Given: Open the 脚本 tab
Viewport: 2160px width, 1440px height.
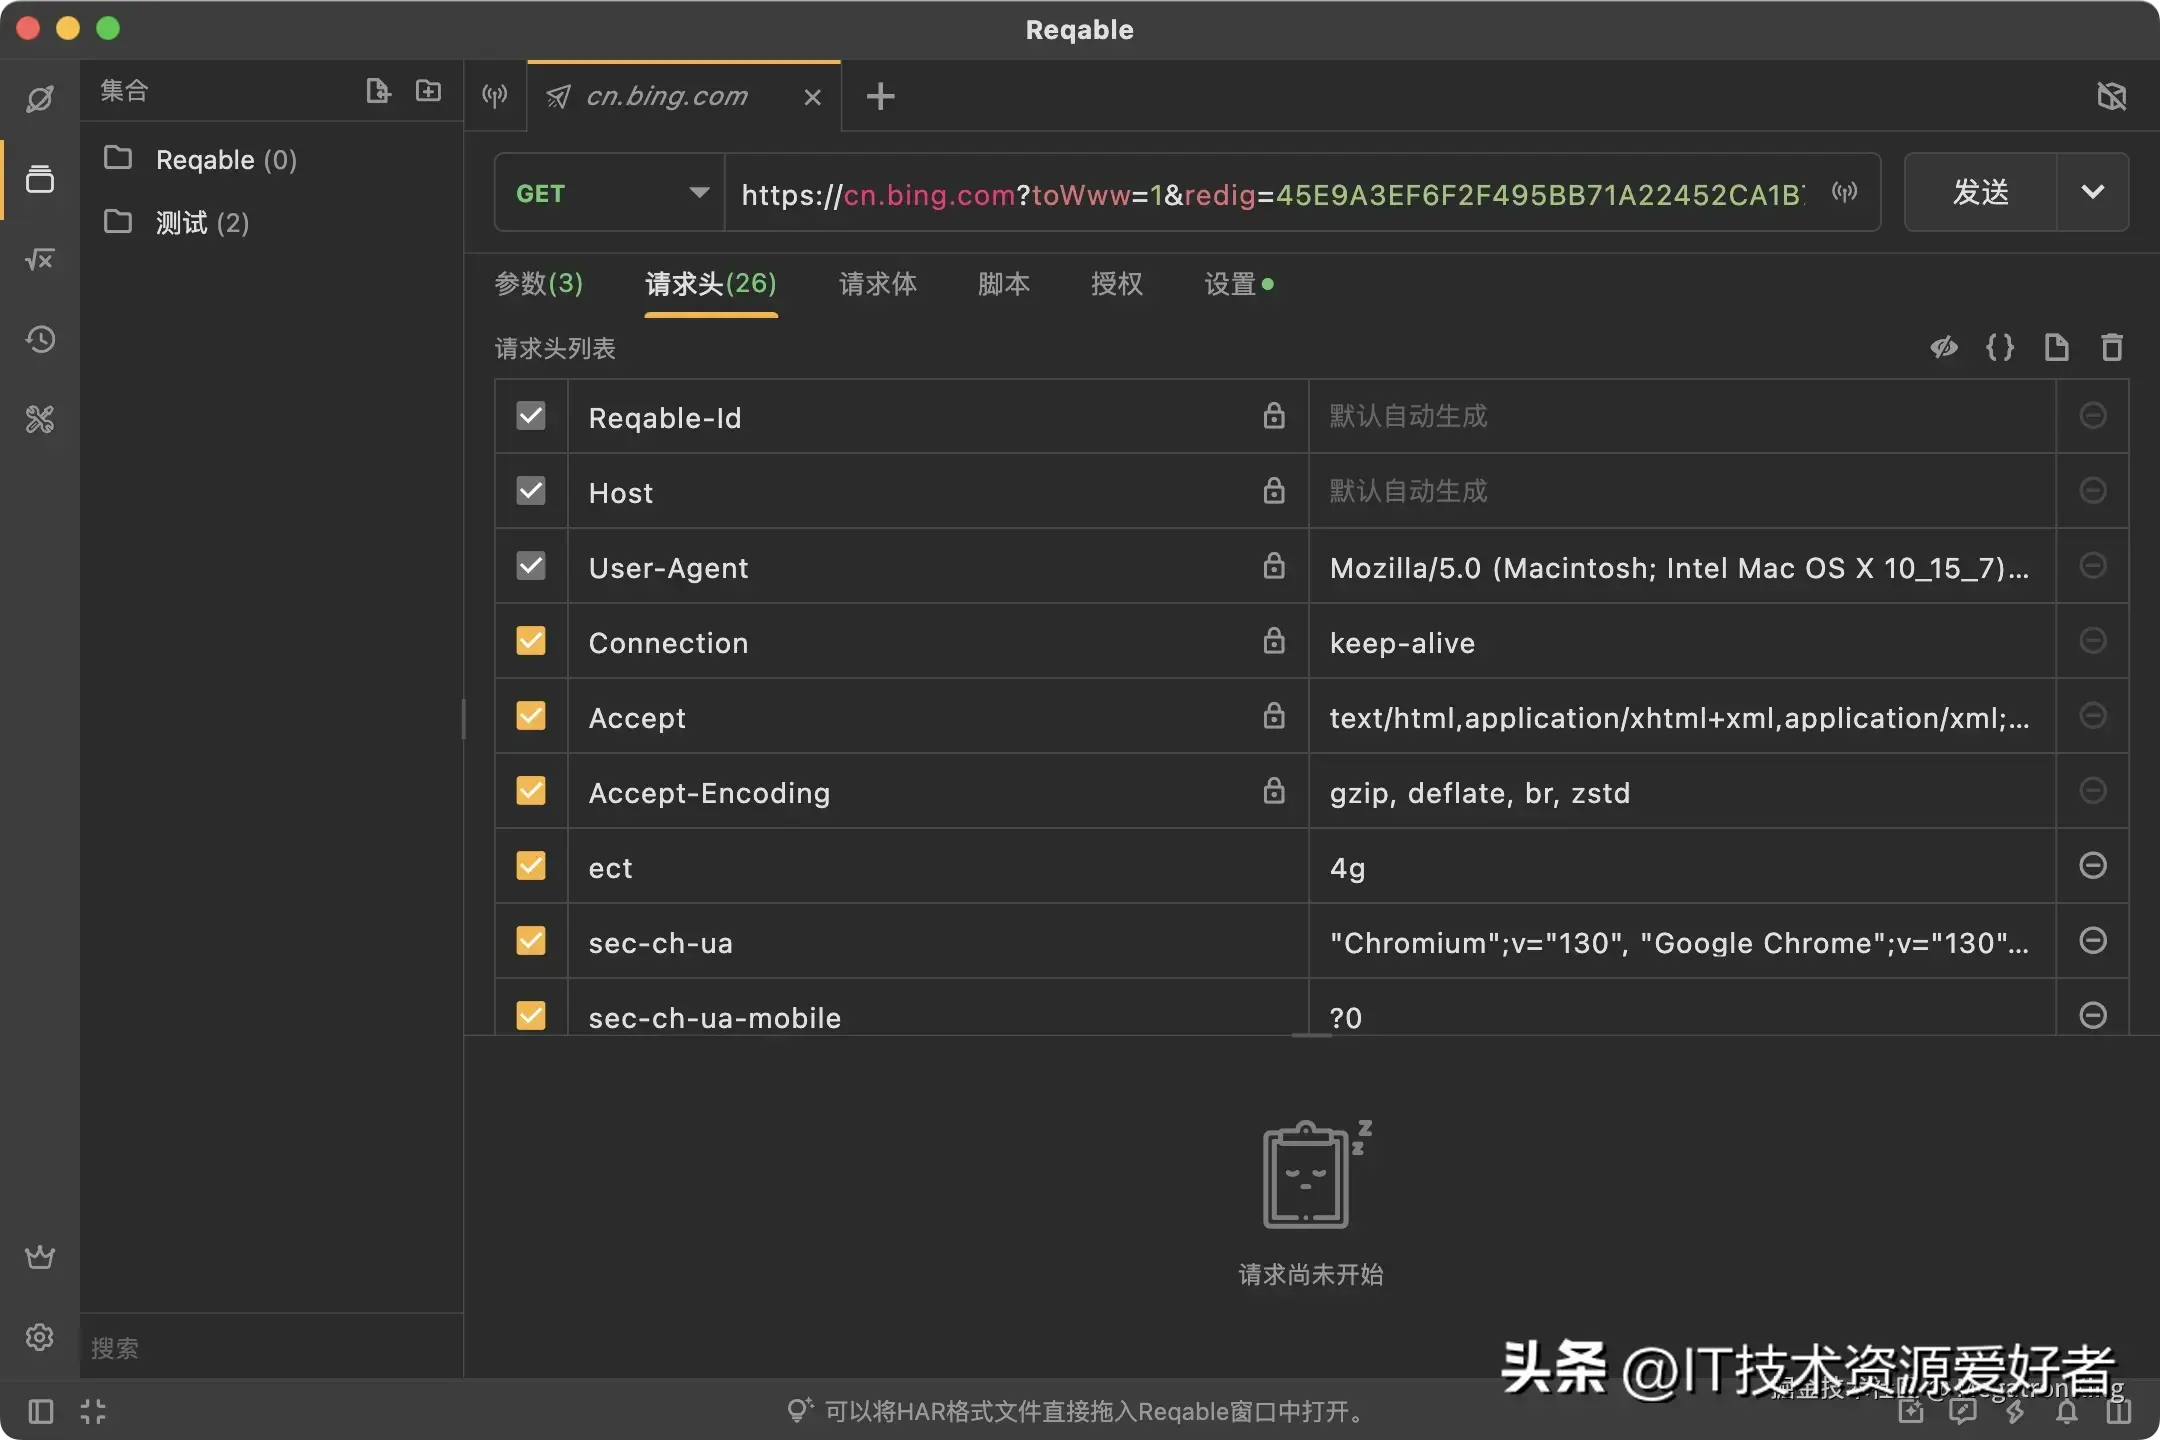Looking at the screenshot, I should [x=1003, y=284].
